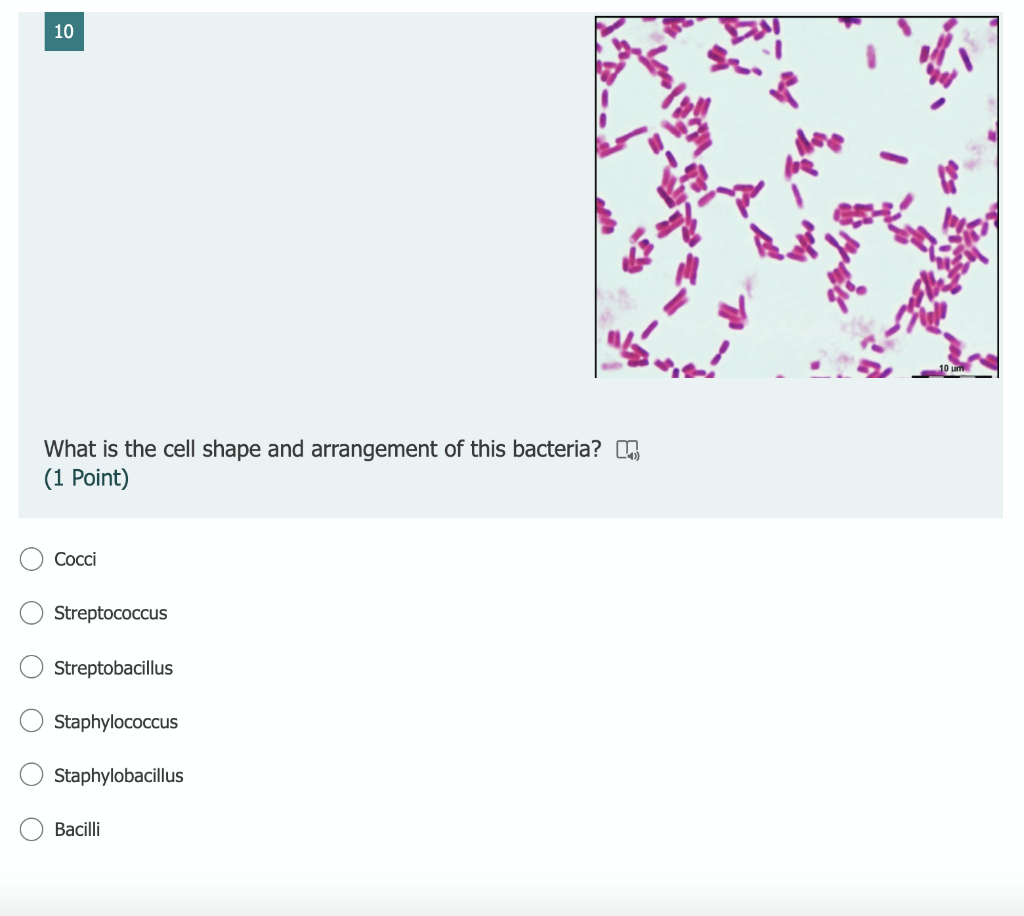
Task: Select the Streptococcus radio button
Action: [31, 613]
